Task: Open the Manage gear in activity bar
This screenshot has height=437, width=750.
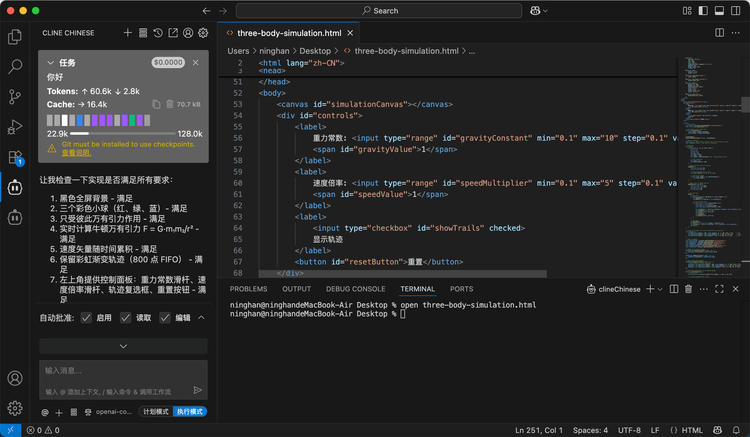Action: click(15, 408)
